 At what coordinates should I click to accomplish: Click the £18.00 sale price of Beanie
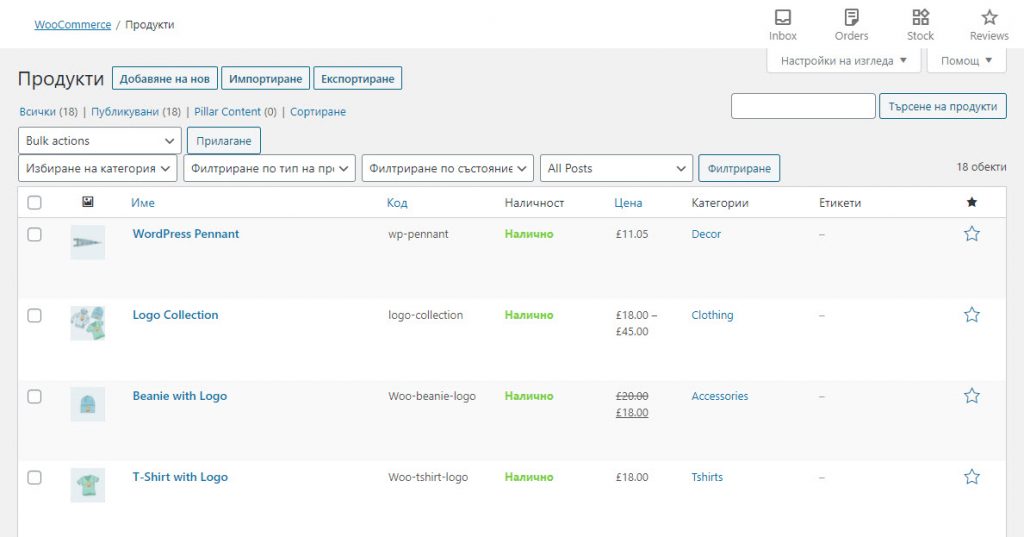tap(632, 412)
